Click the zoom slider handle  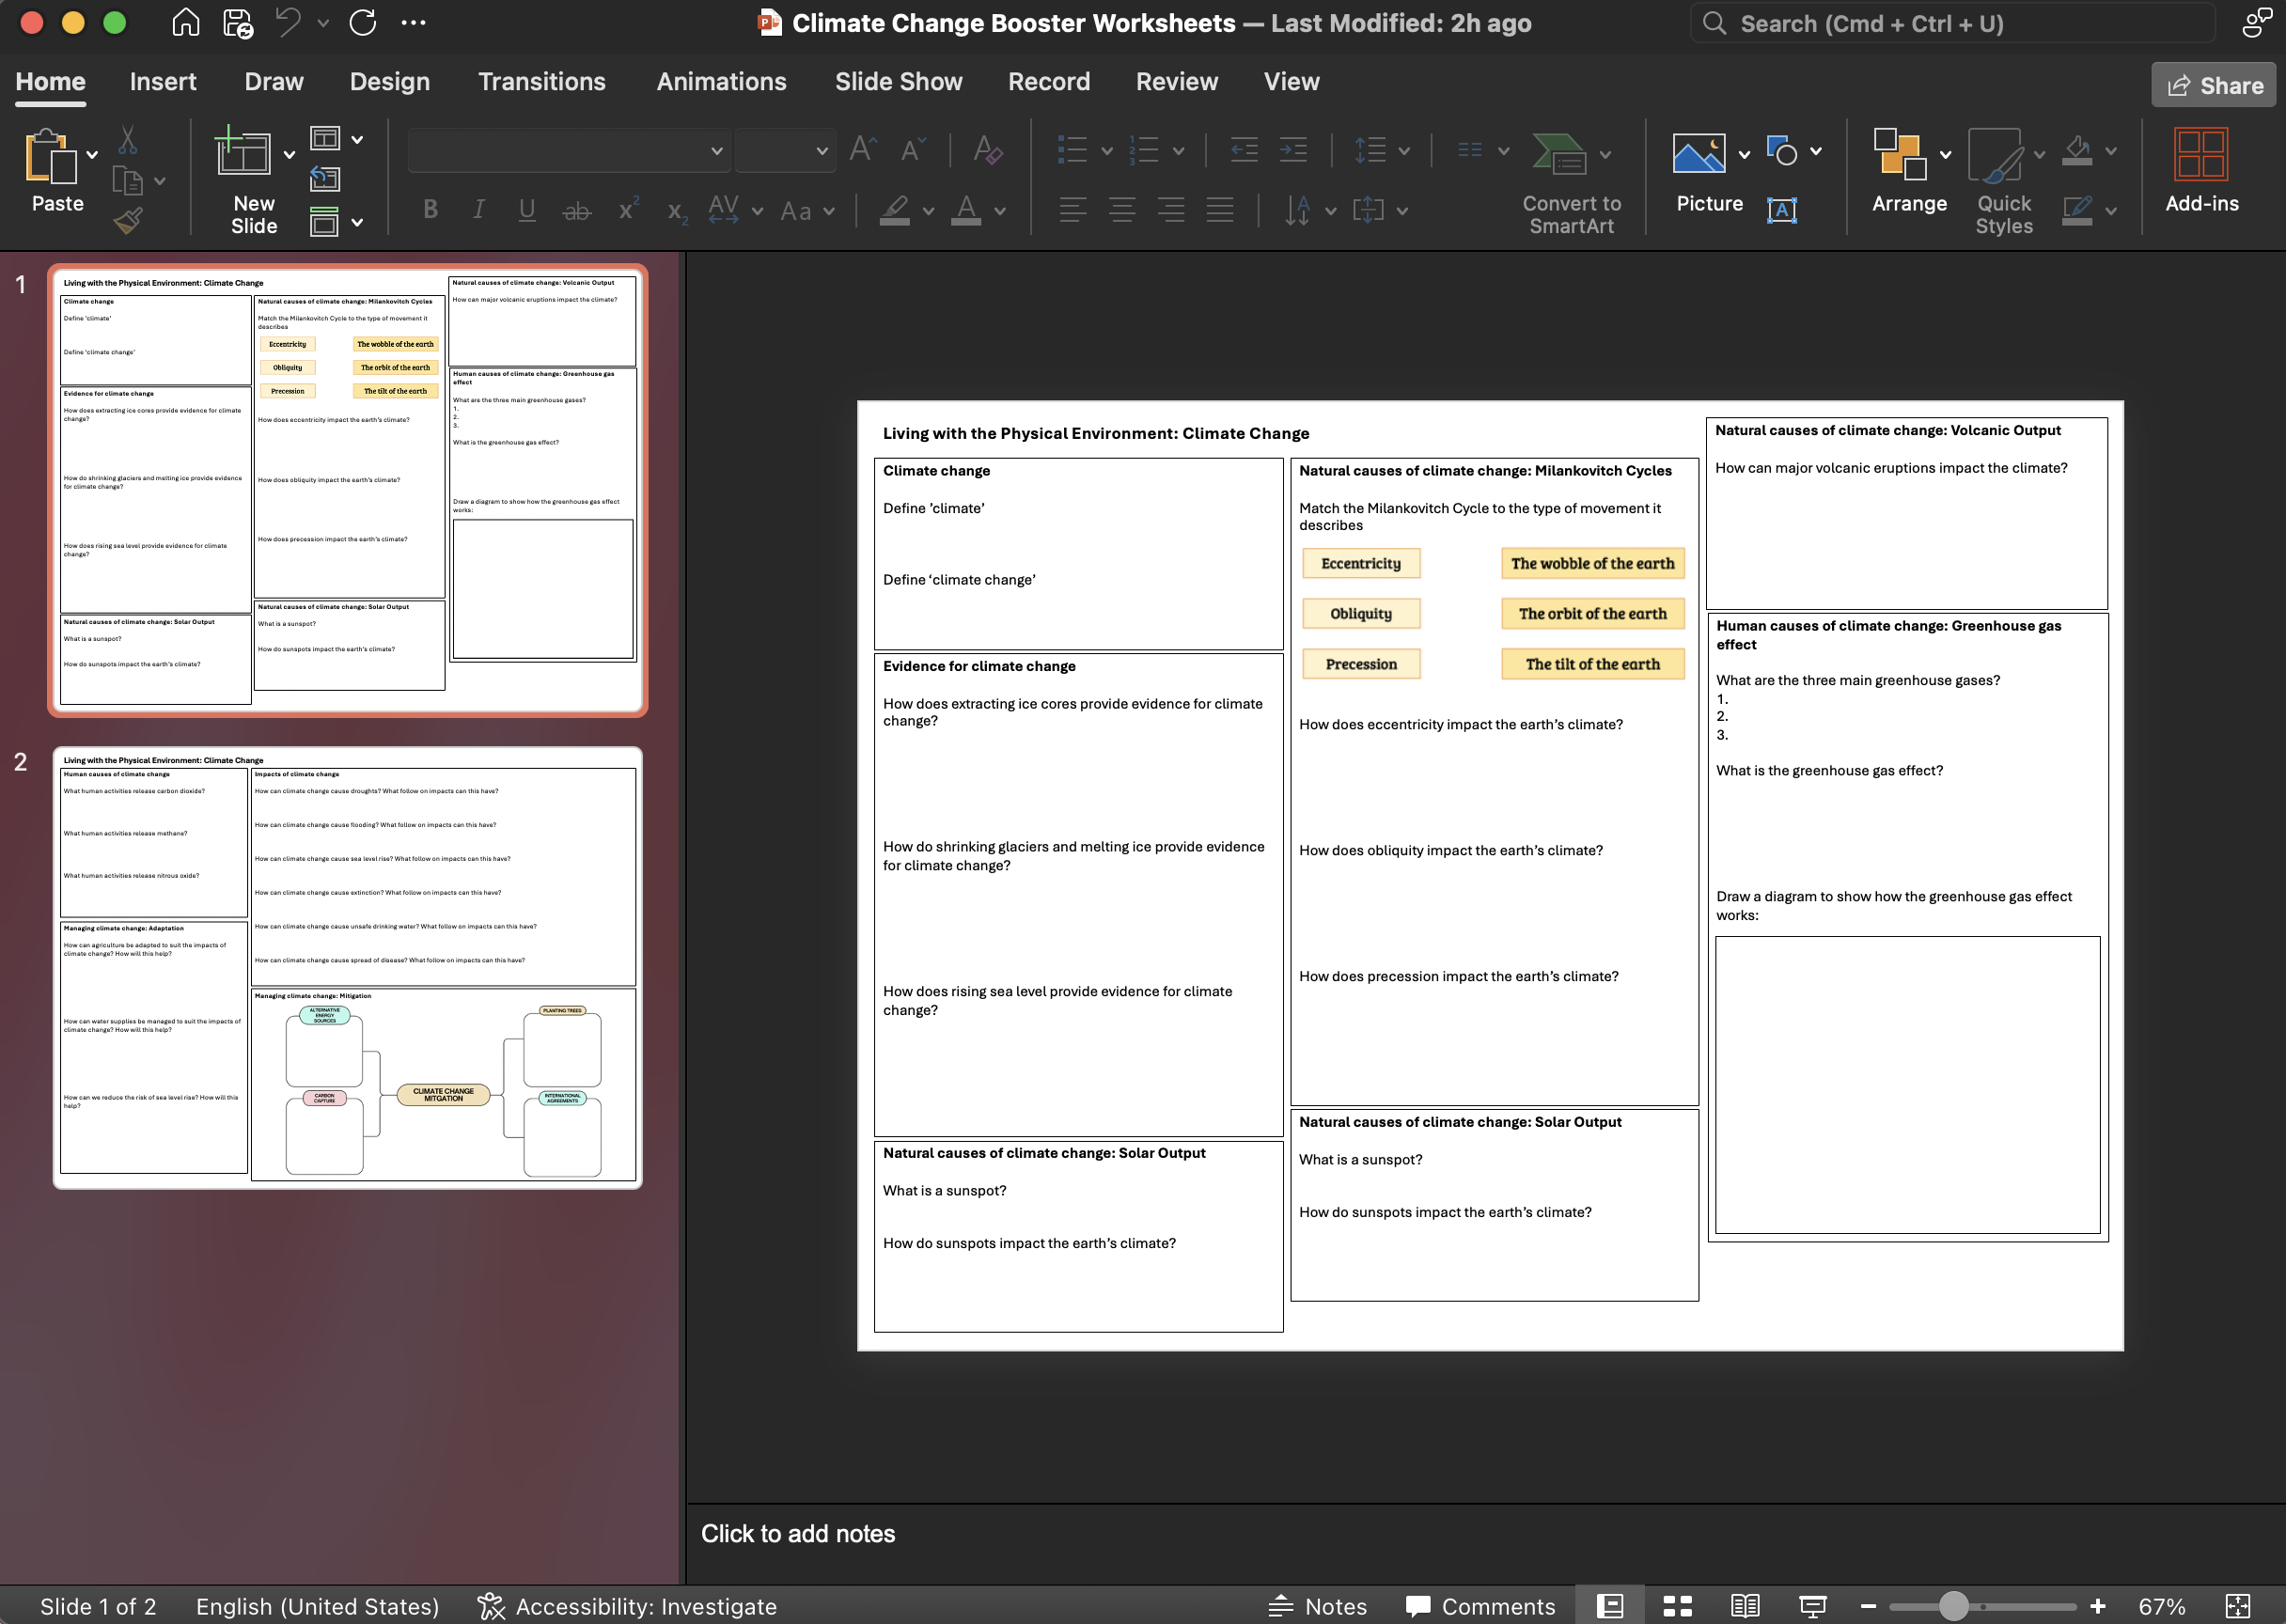pos(1953,1606)
